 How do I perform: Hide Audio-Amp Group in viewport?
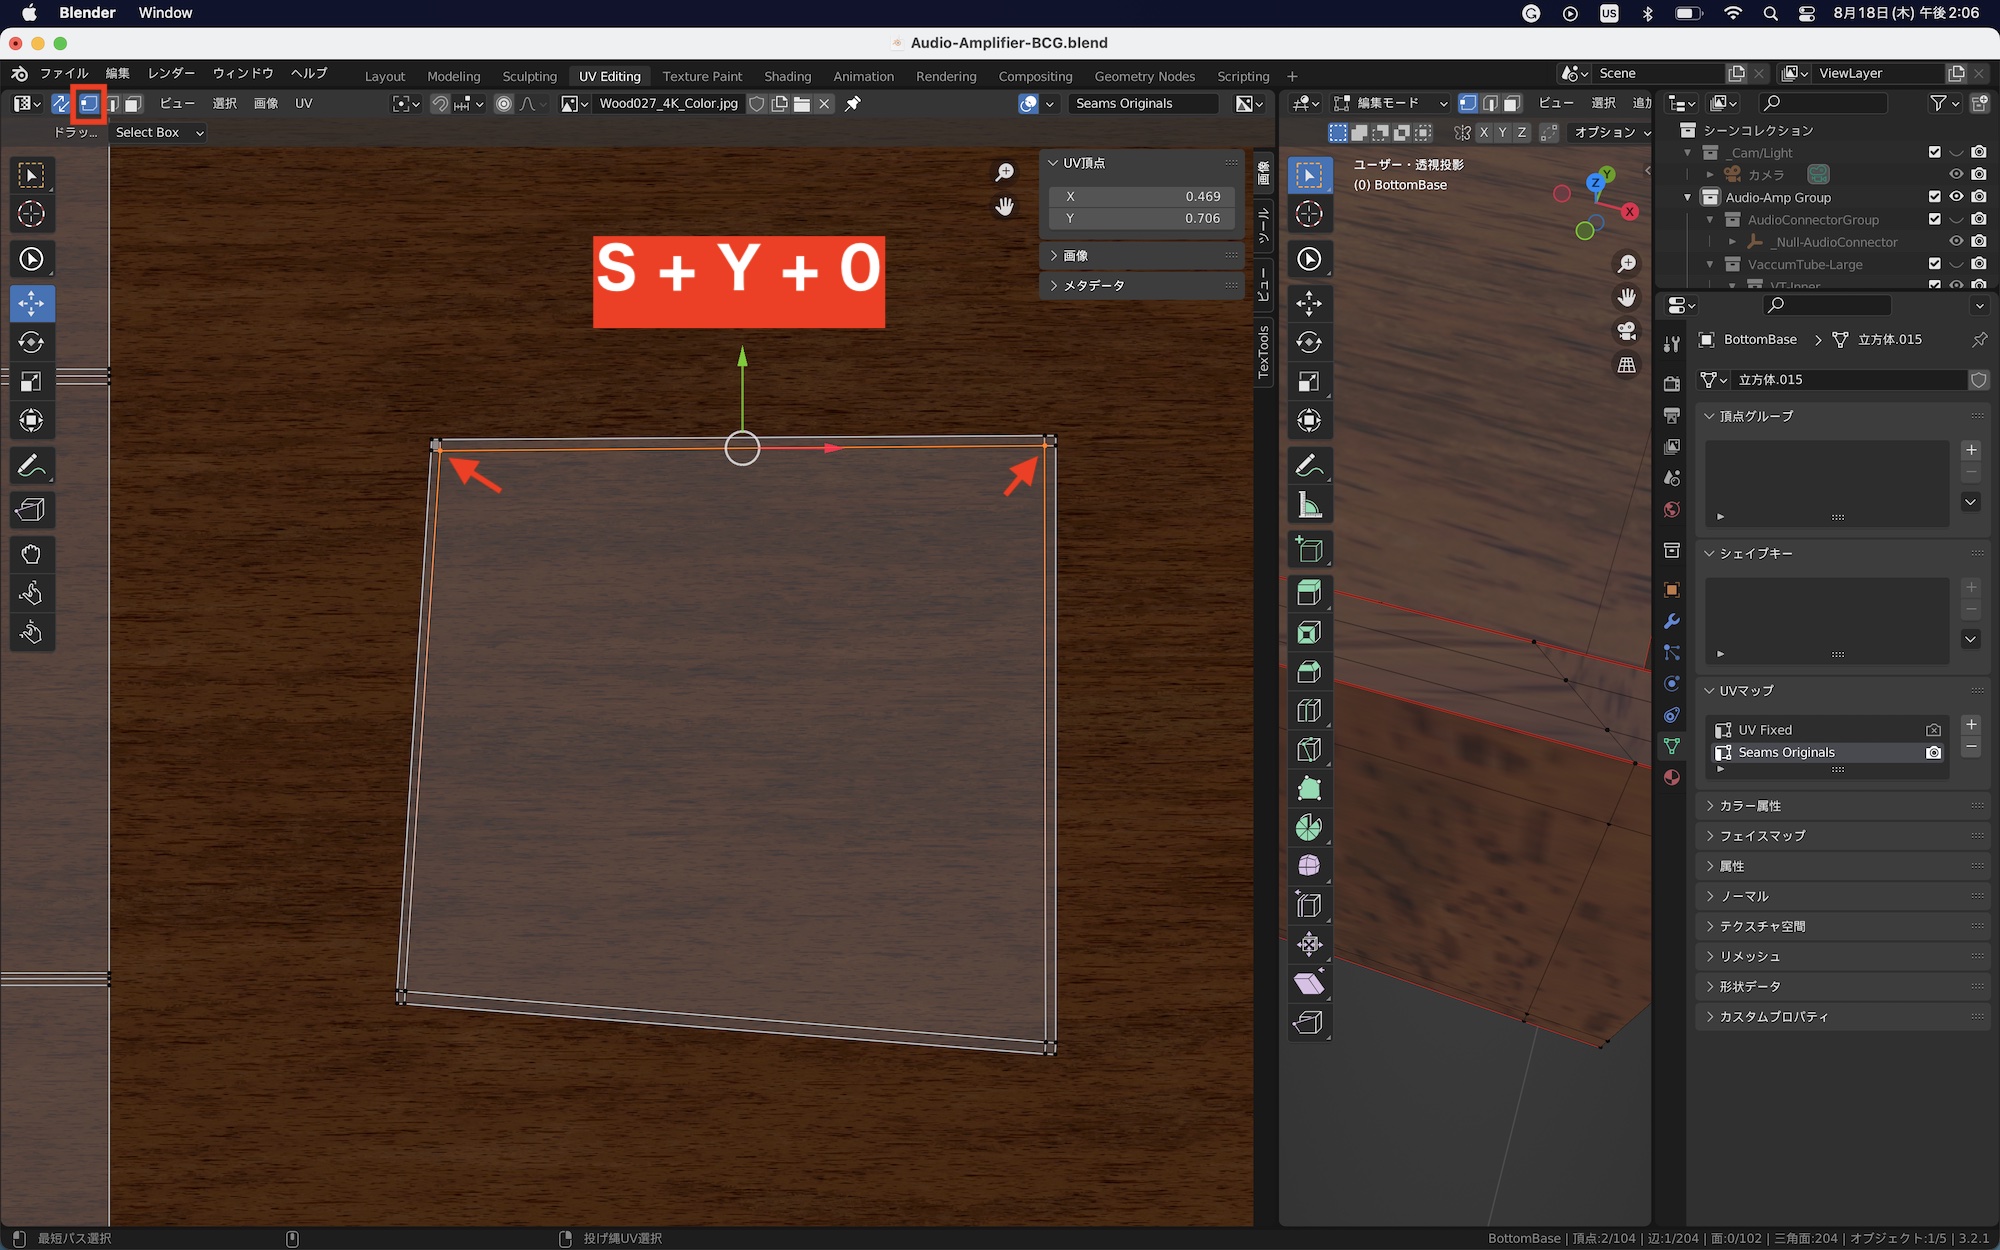tap(1956, 197)
